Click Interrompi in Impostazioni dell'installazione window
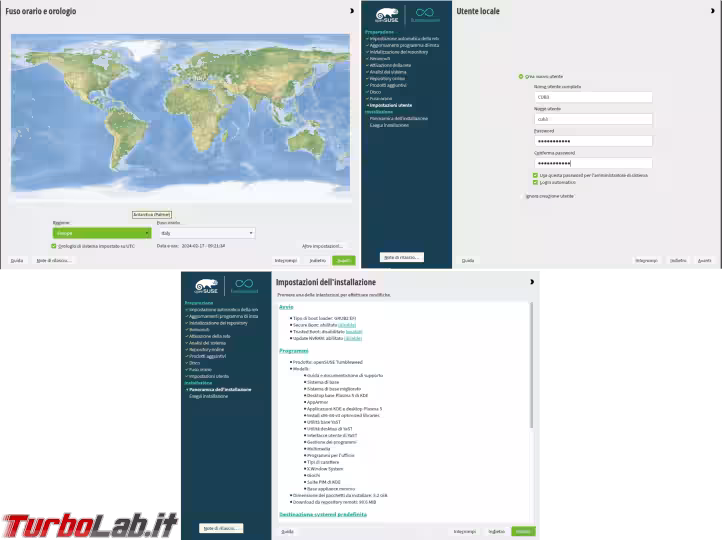722x540 pixels. (x=465, y=532)
